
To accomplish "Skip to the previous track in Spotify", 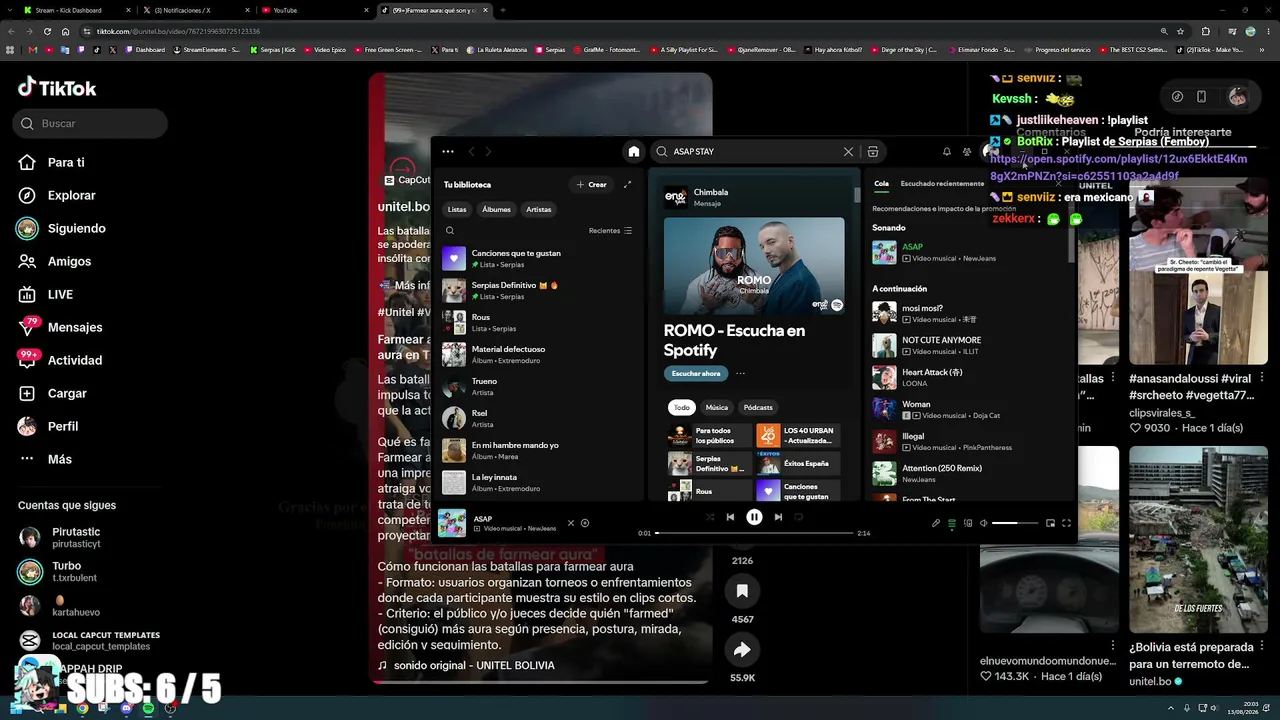I will pyautogui.click(x=730, y=517).
